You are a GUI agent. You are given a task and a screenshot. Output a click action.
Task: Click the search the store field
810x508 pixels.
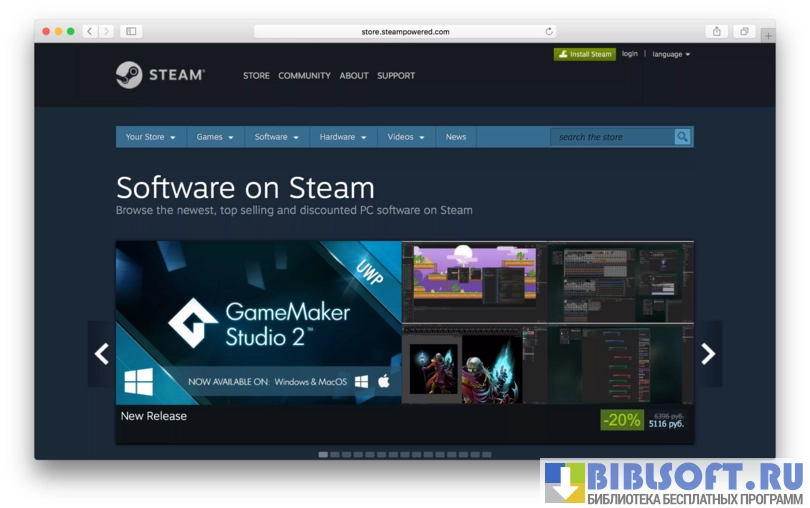(612, 137)
